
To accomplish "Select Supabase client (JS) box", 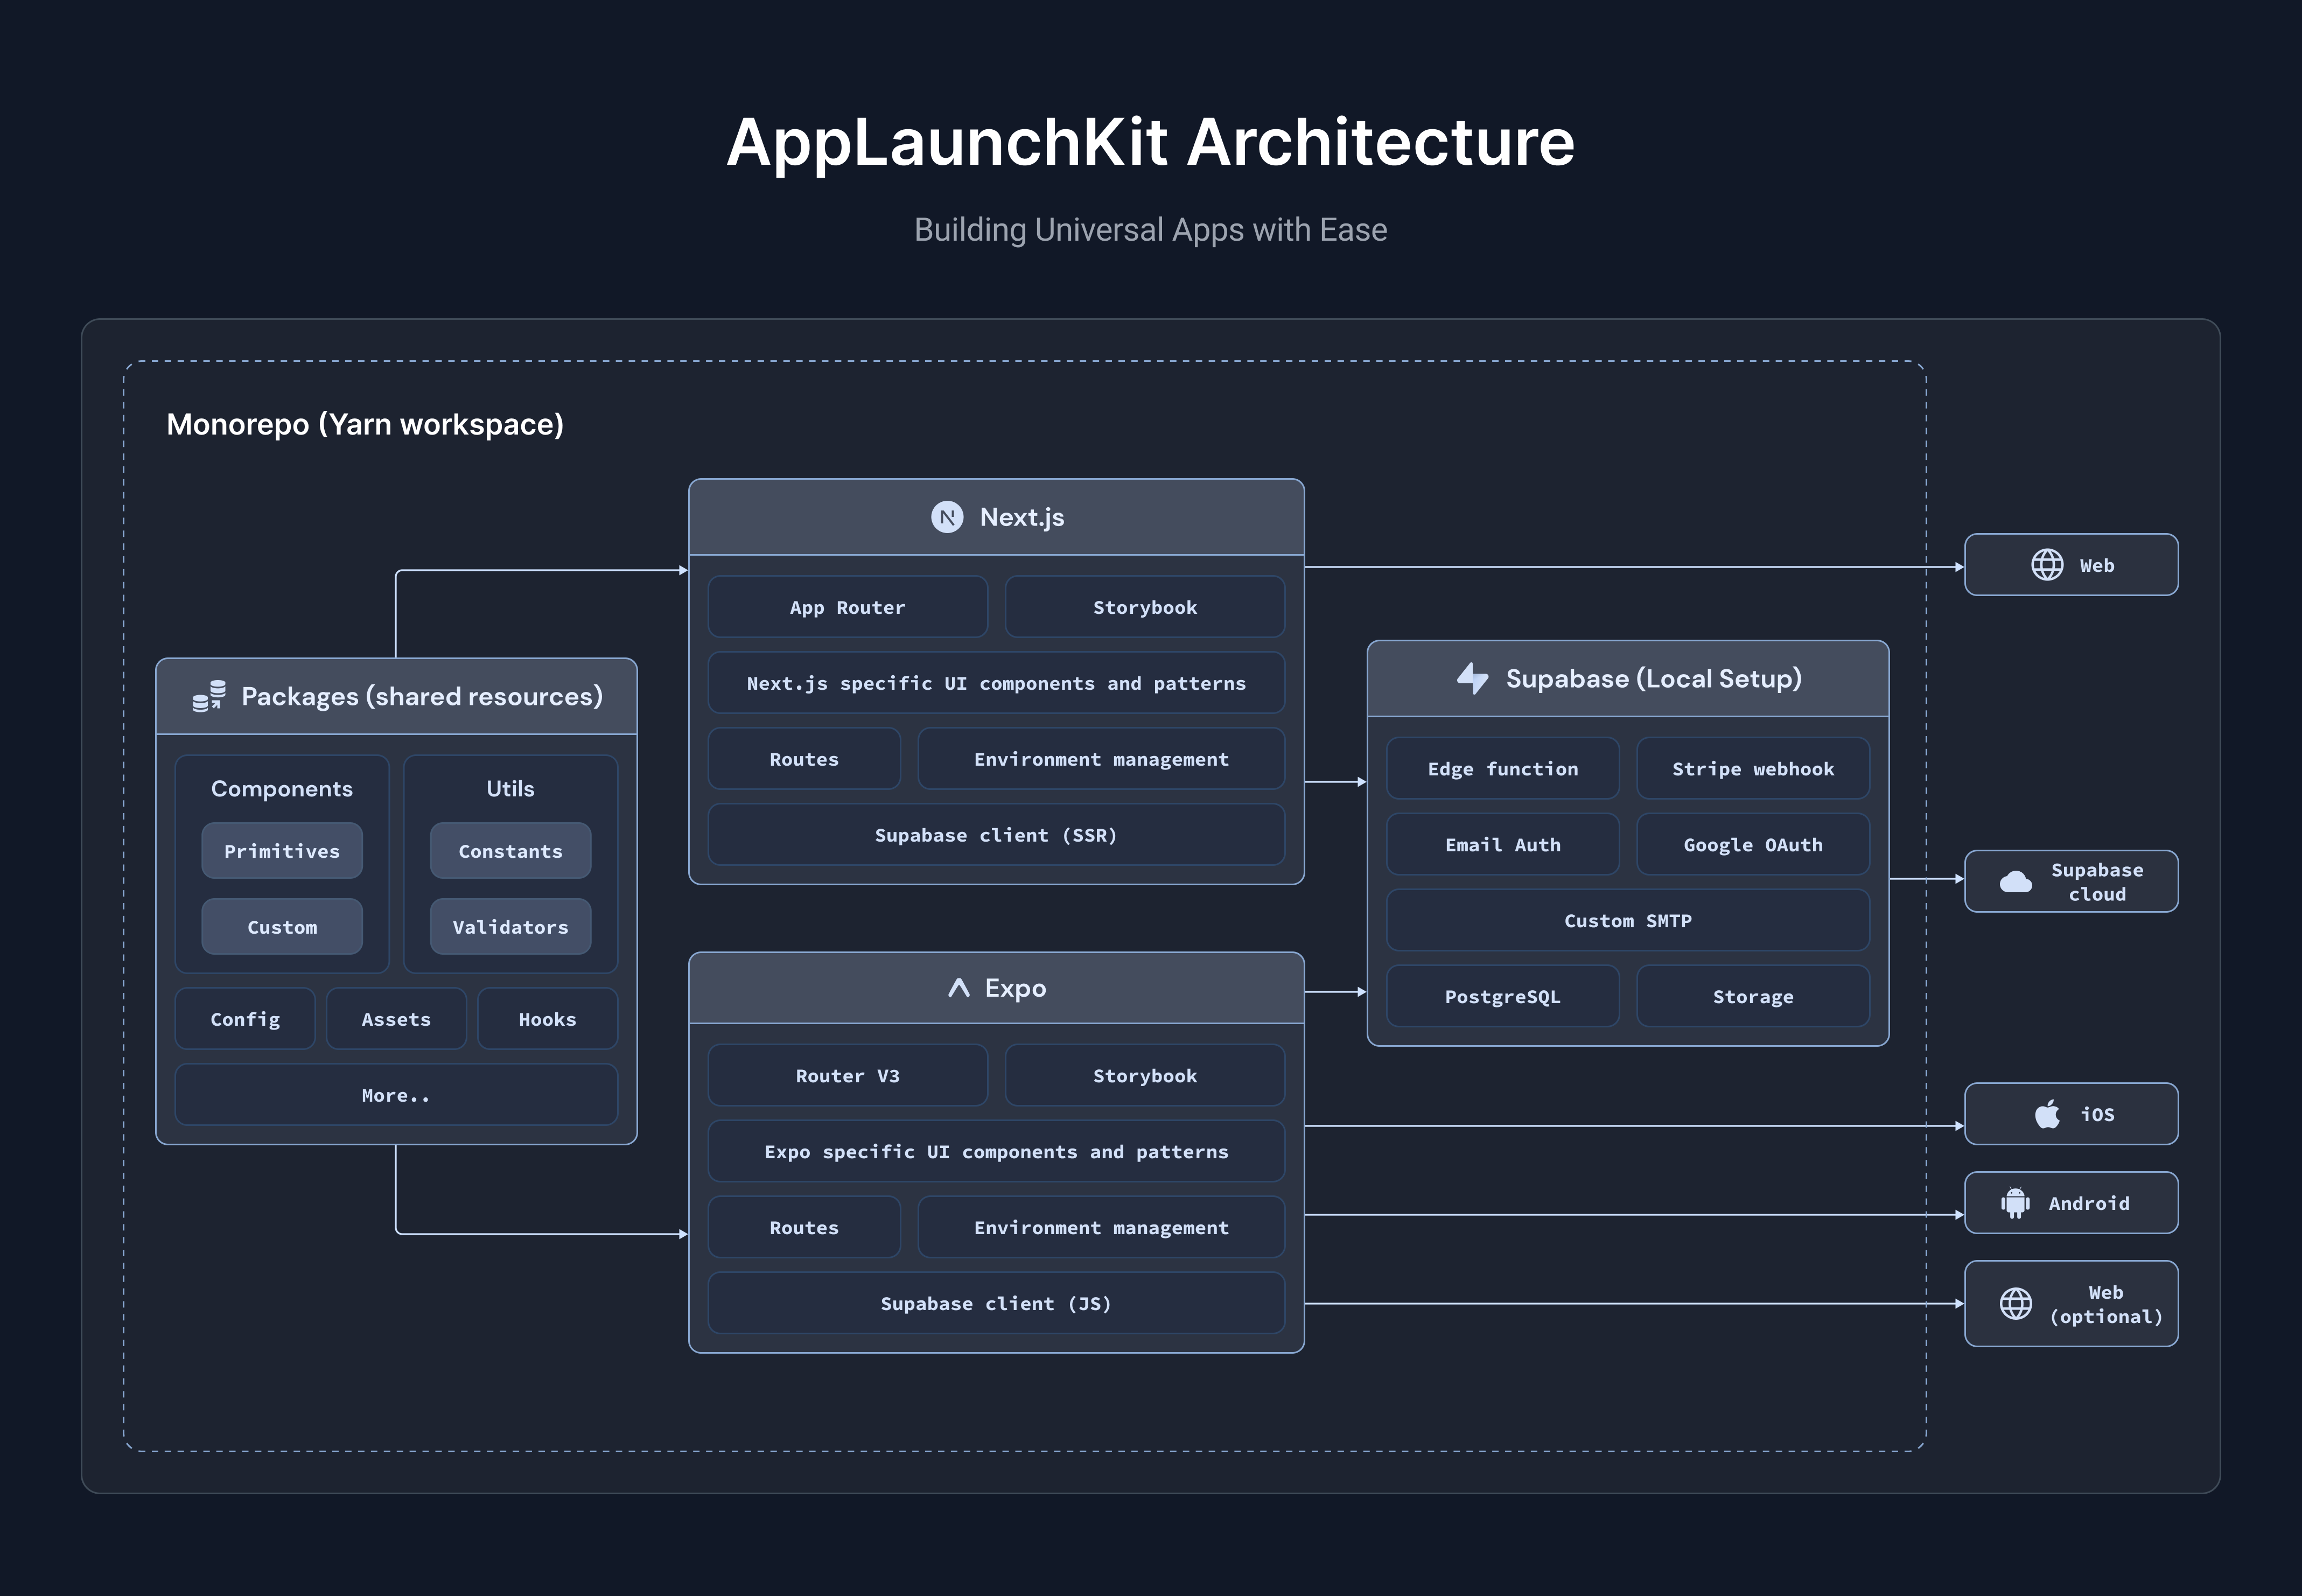I will point(996,1303).
